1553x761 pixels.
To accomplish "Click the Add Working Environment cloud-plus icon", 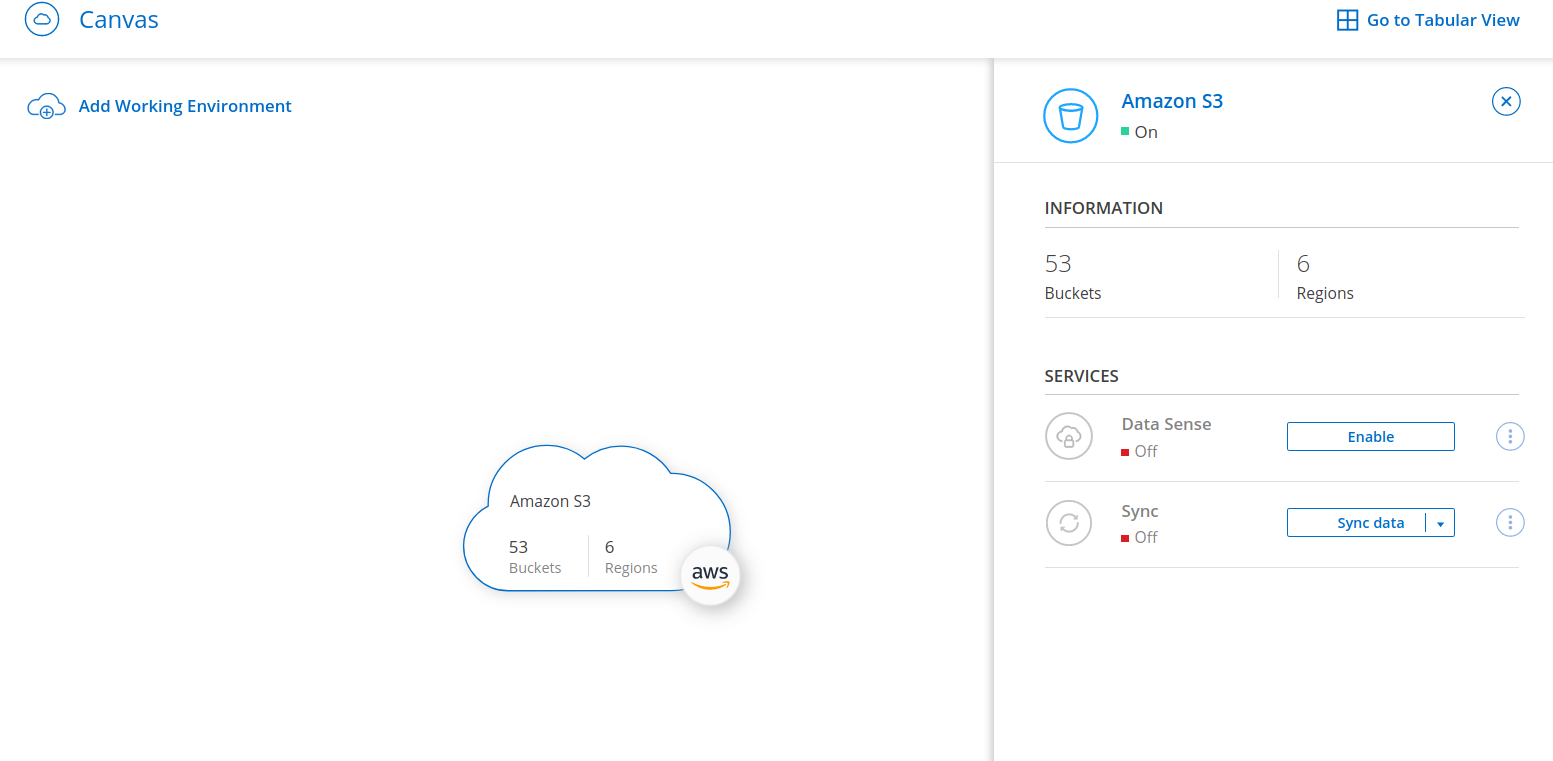I will coord(46,107).
